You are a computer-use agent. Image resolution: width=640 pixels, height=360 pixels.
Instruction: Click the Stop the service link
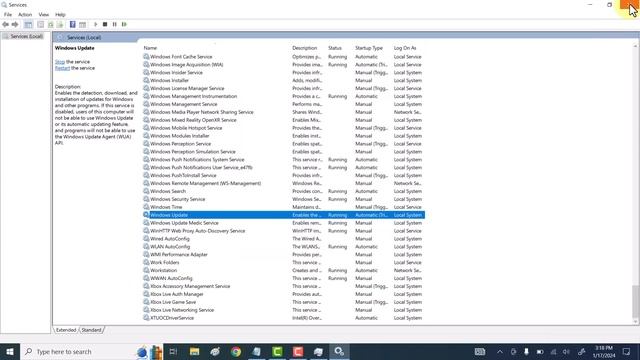click(60, 62)
